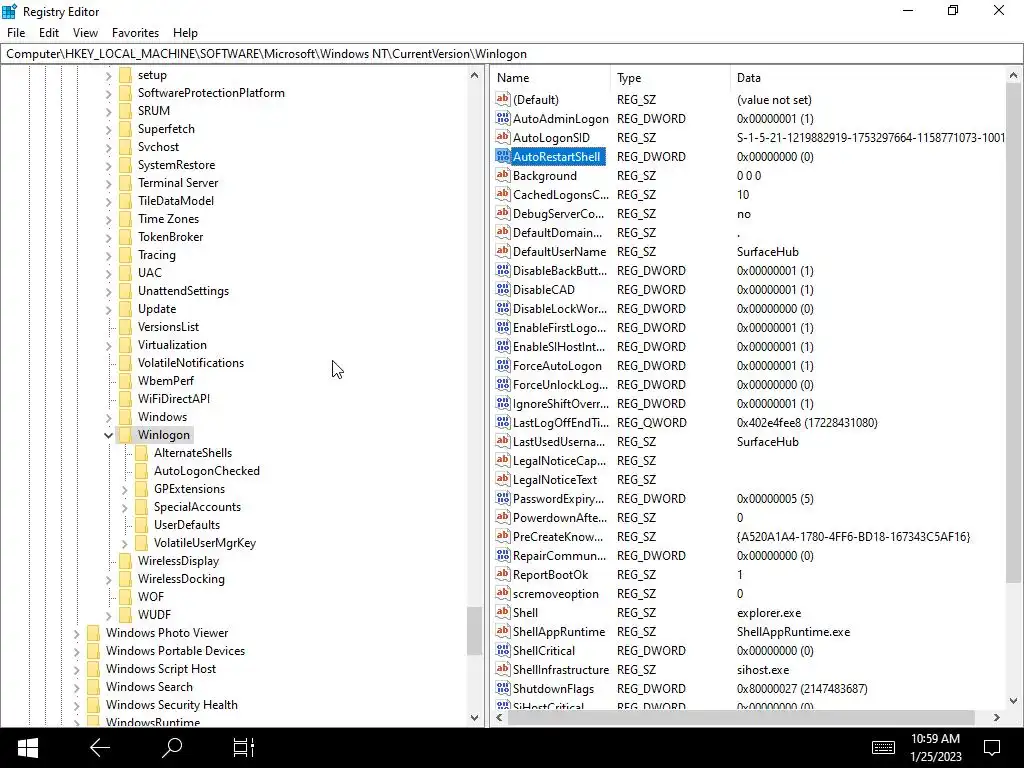Screen dimensions: 1024x768
Task: Expand the SoftwareProtectionPlatform key
Action: point(108,93)
